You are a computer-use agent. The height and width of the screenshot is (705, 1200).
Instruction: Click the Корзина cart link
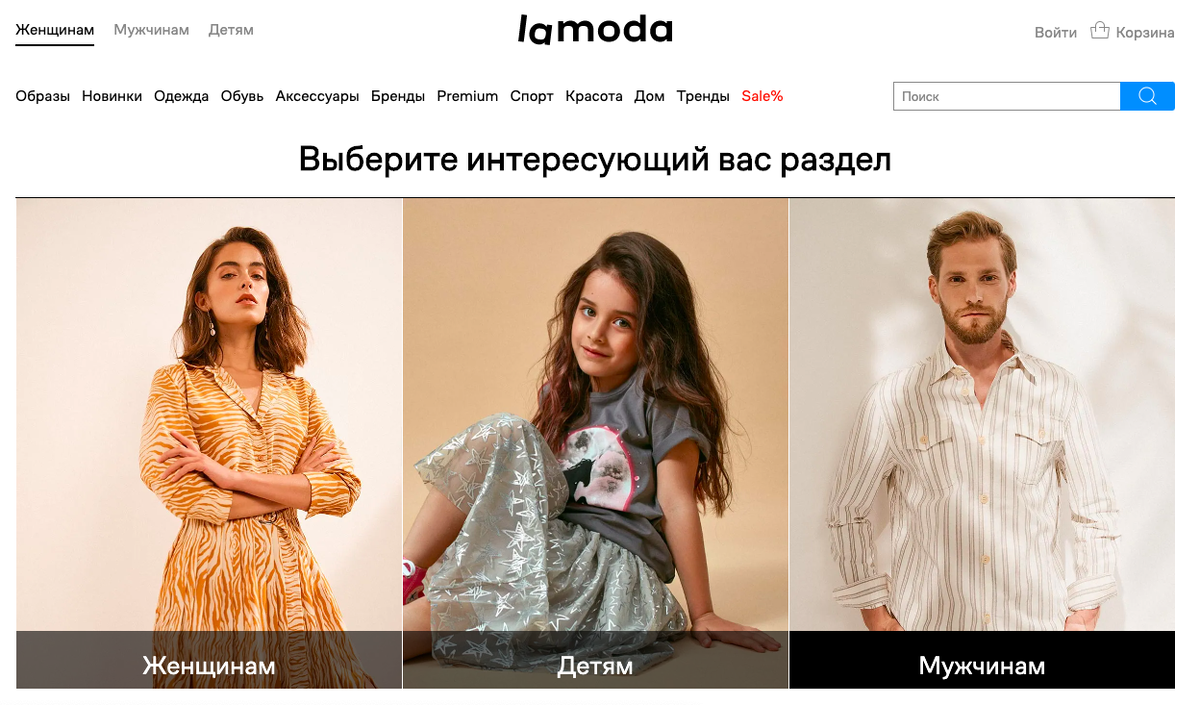pos(1145,32)
